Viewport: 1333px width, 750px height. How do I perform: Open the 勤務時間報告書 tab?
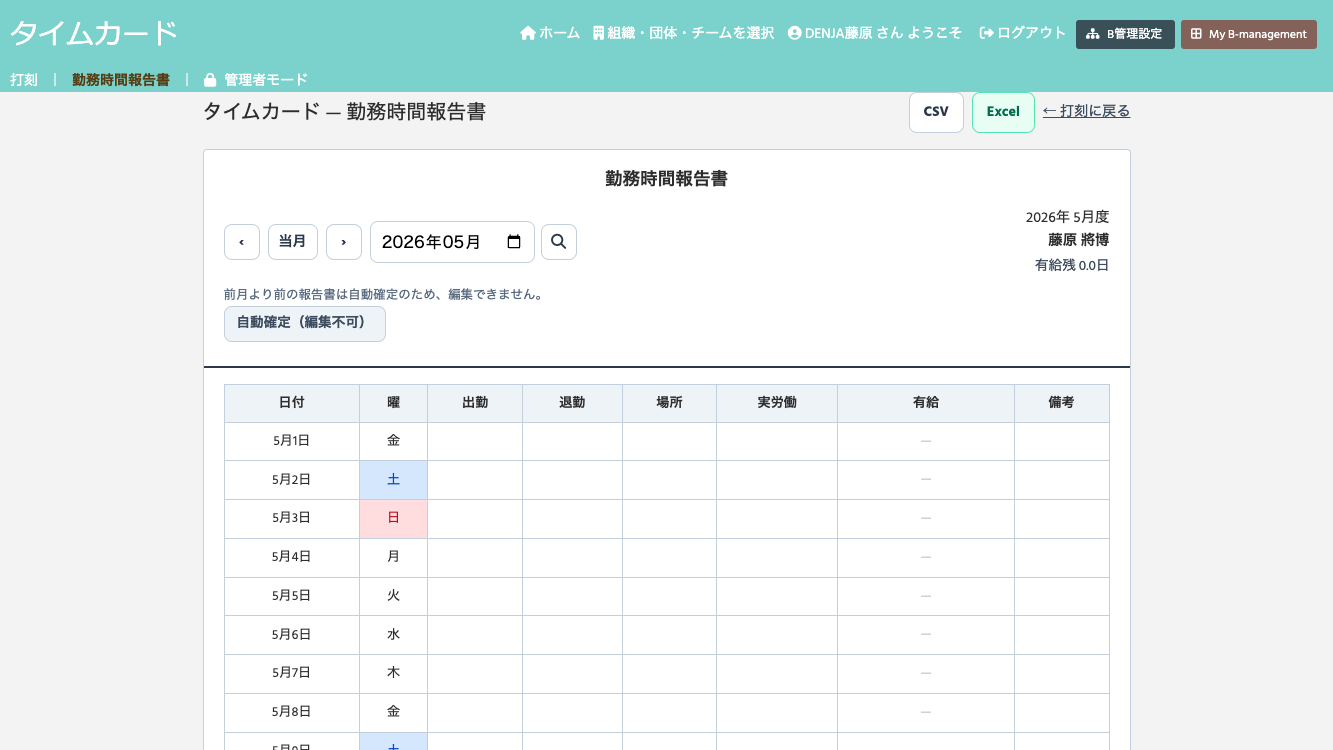121,80
